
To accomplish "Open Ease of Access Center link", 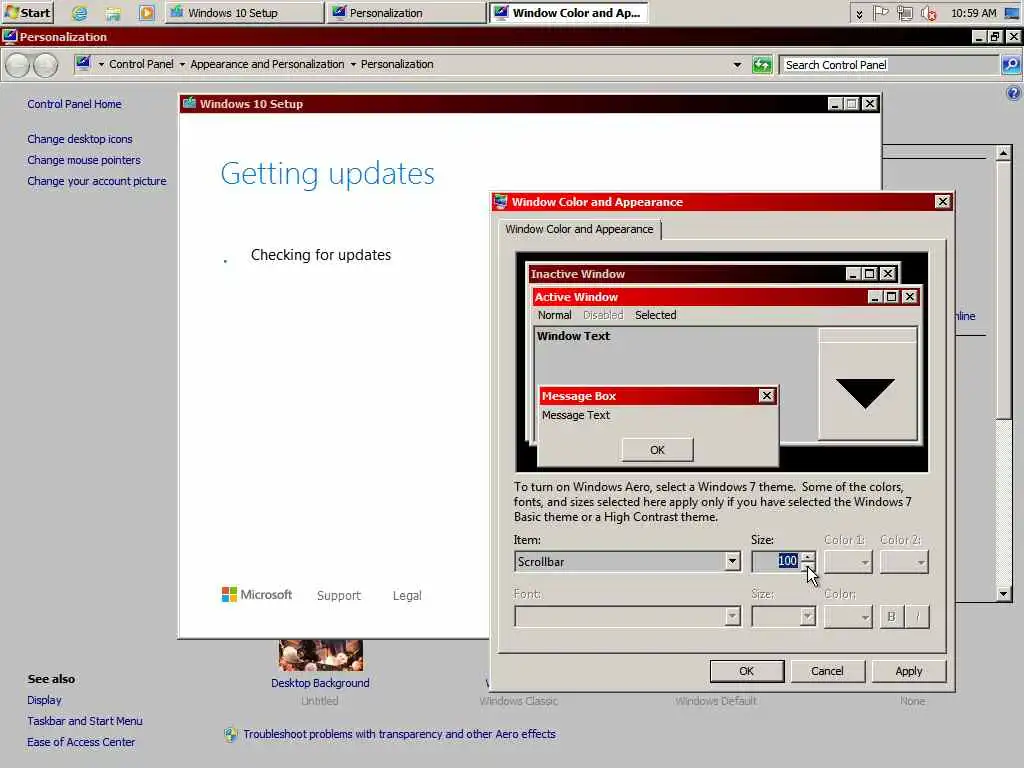I will [x=81, y=742].
